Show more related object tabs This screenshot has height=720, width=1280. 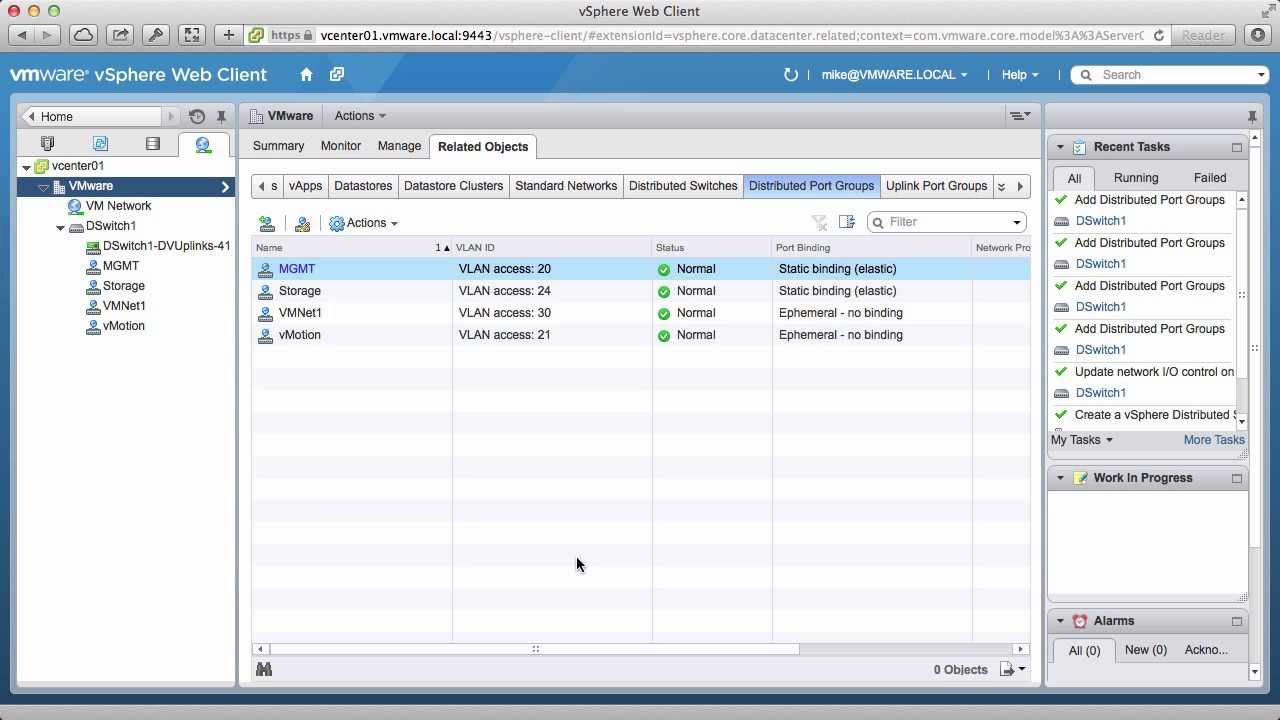[x=1001, y=186]
